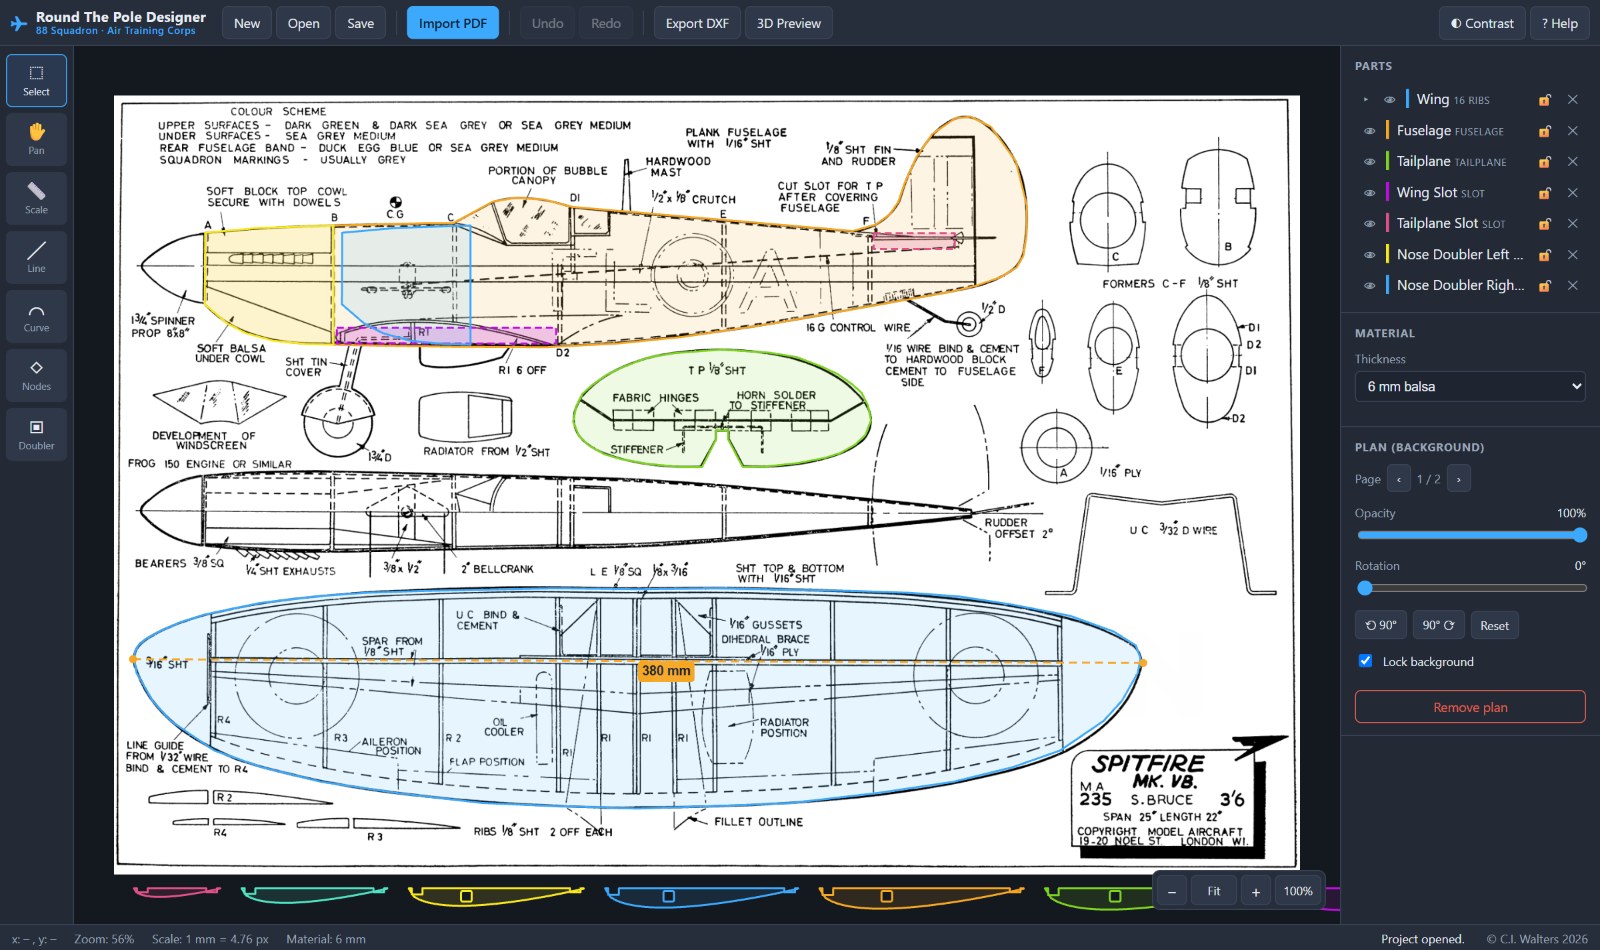Pick the Line drawing tool
Image resolution: width=1600 pixels, height=950 pixels.
36,257
